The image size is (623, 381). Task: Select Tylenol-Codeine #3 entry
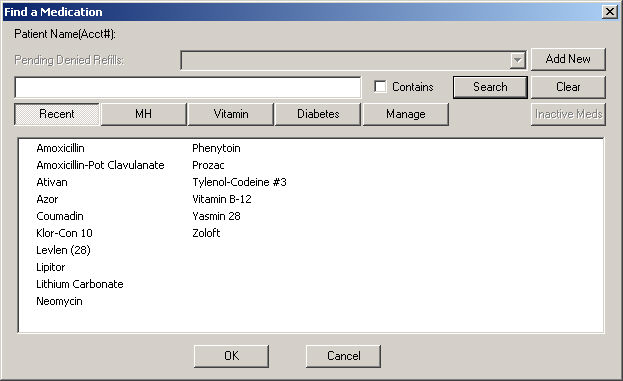(240, 182)
